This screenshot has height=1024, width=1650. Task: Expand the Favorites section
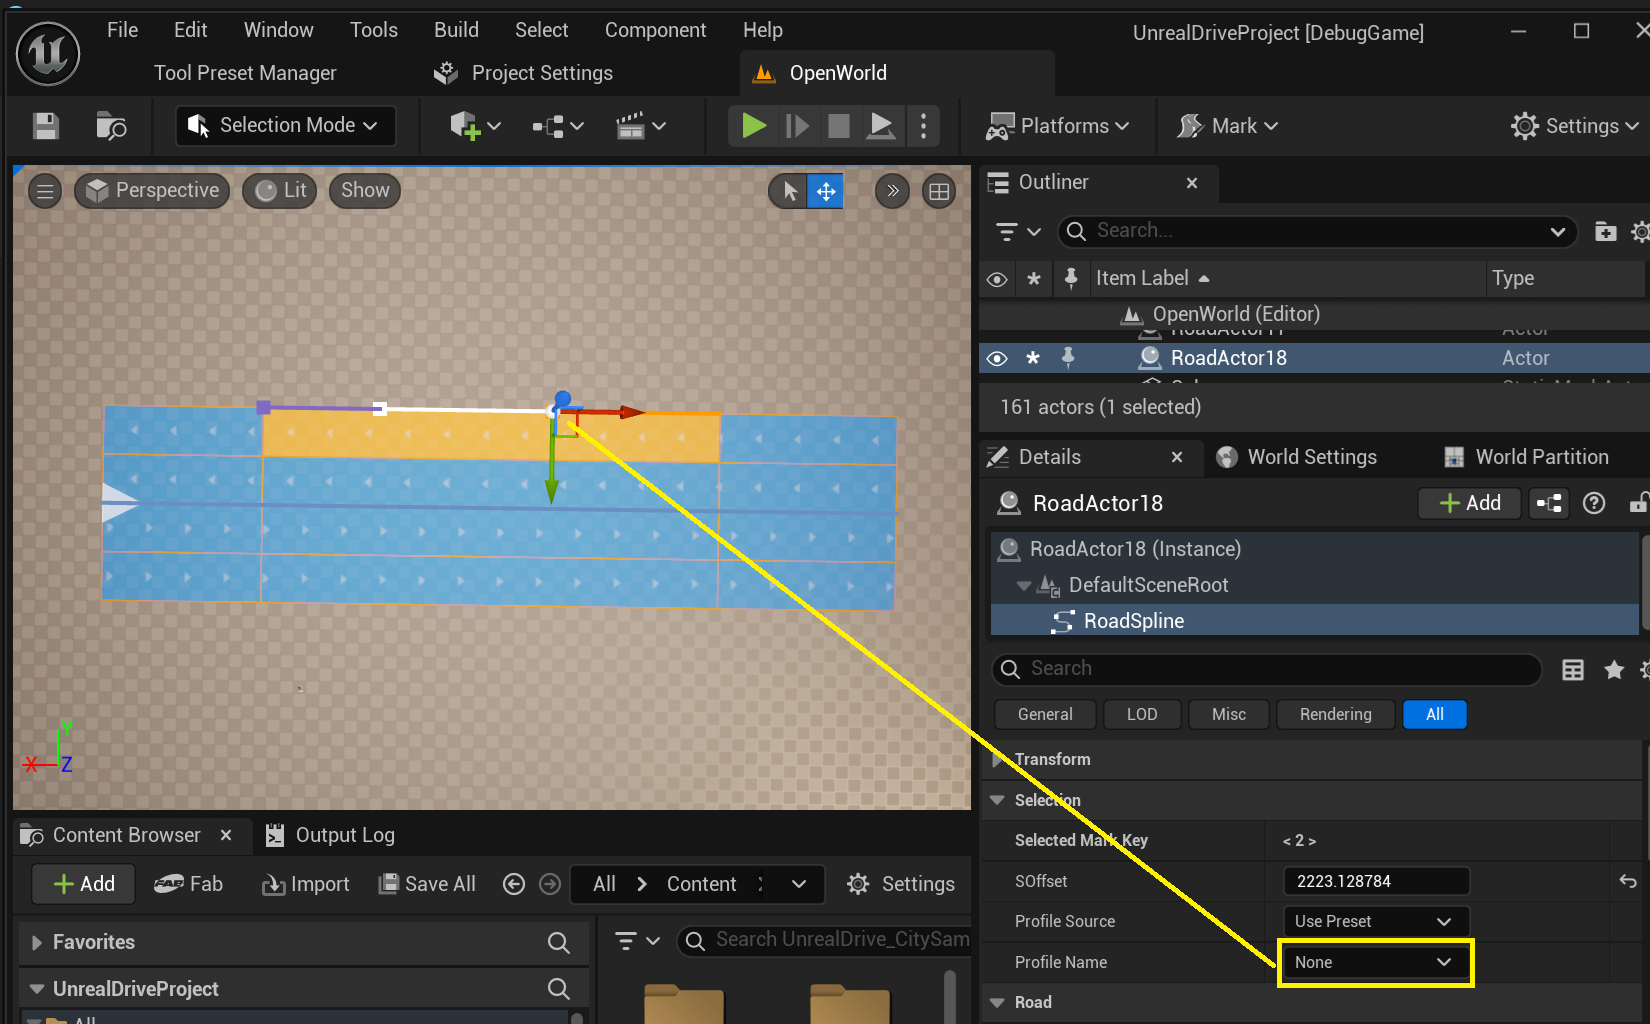tap(37, 942)
